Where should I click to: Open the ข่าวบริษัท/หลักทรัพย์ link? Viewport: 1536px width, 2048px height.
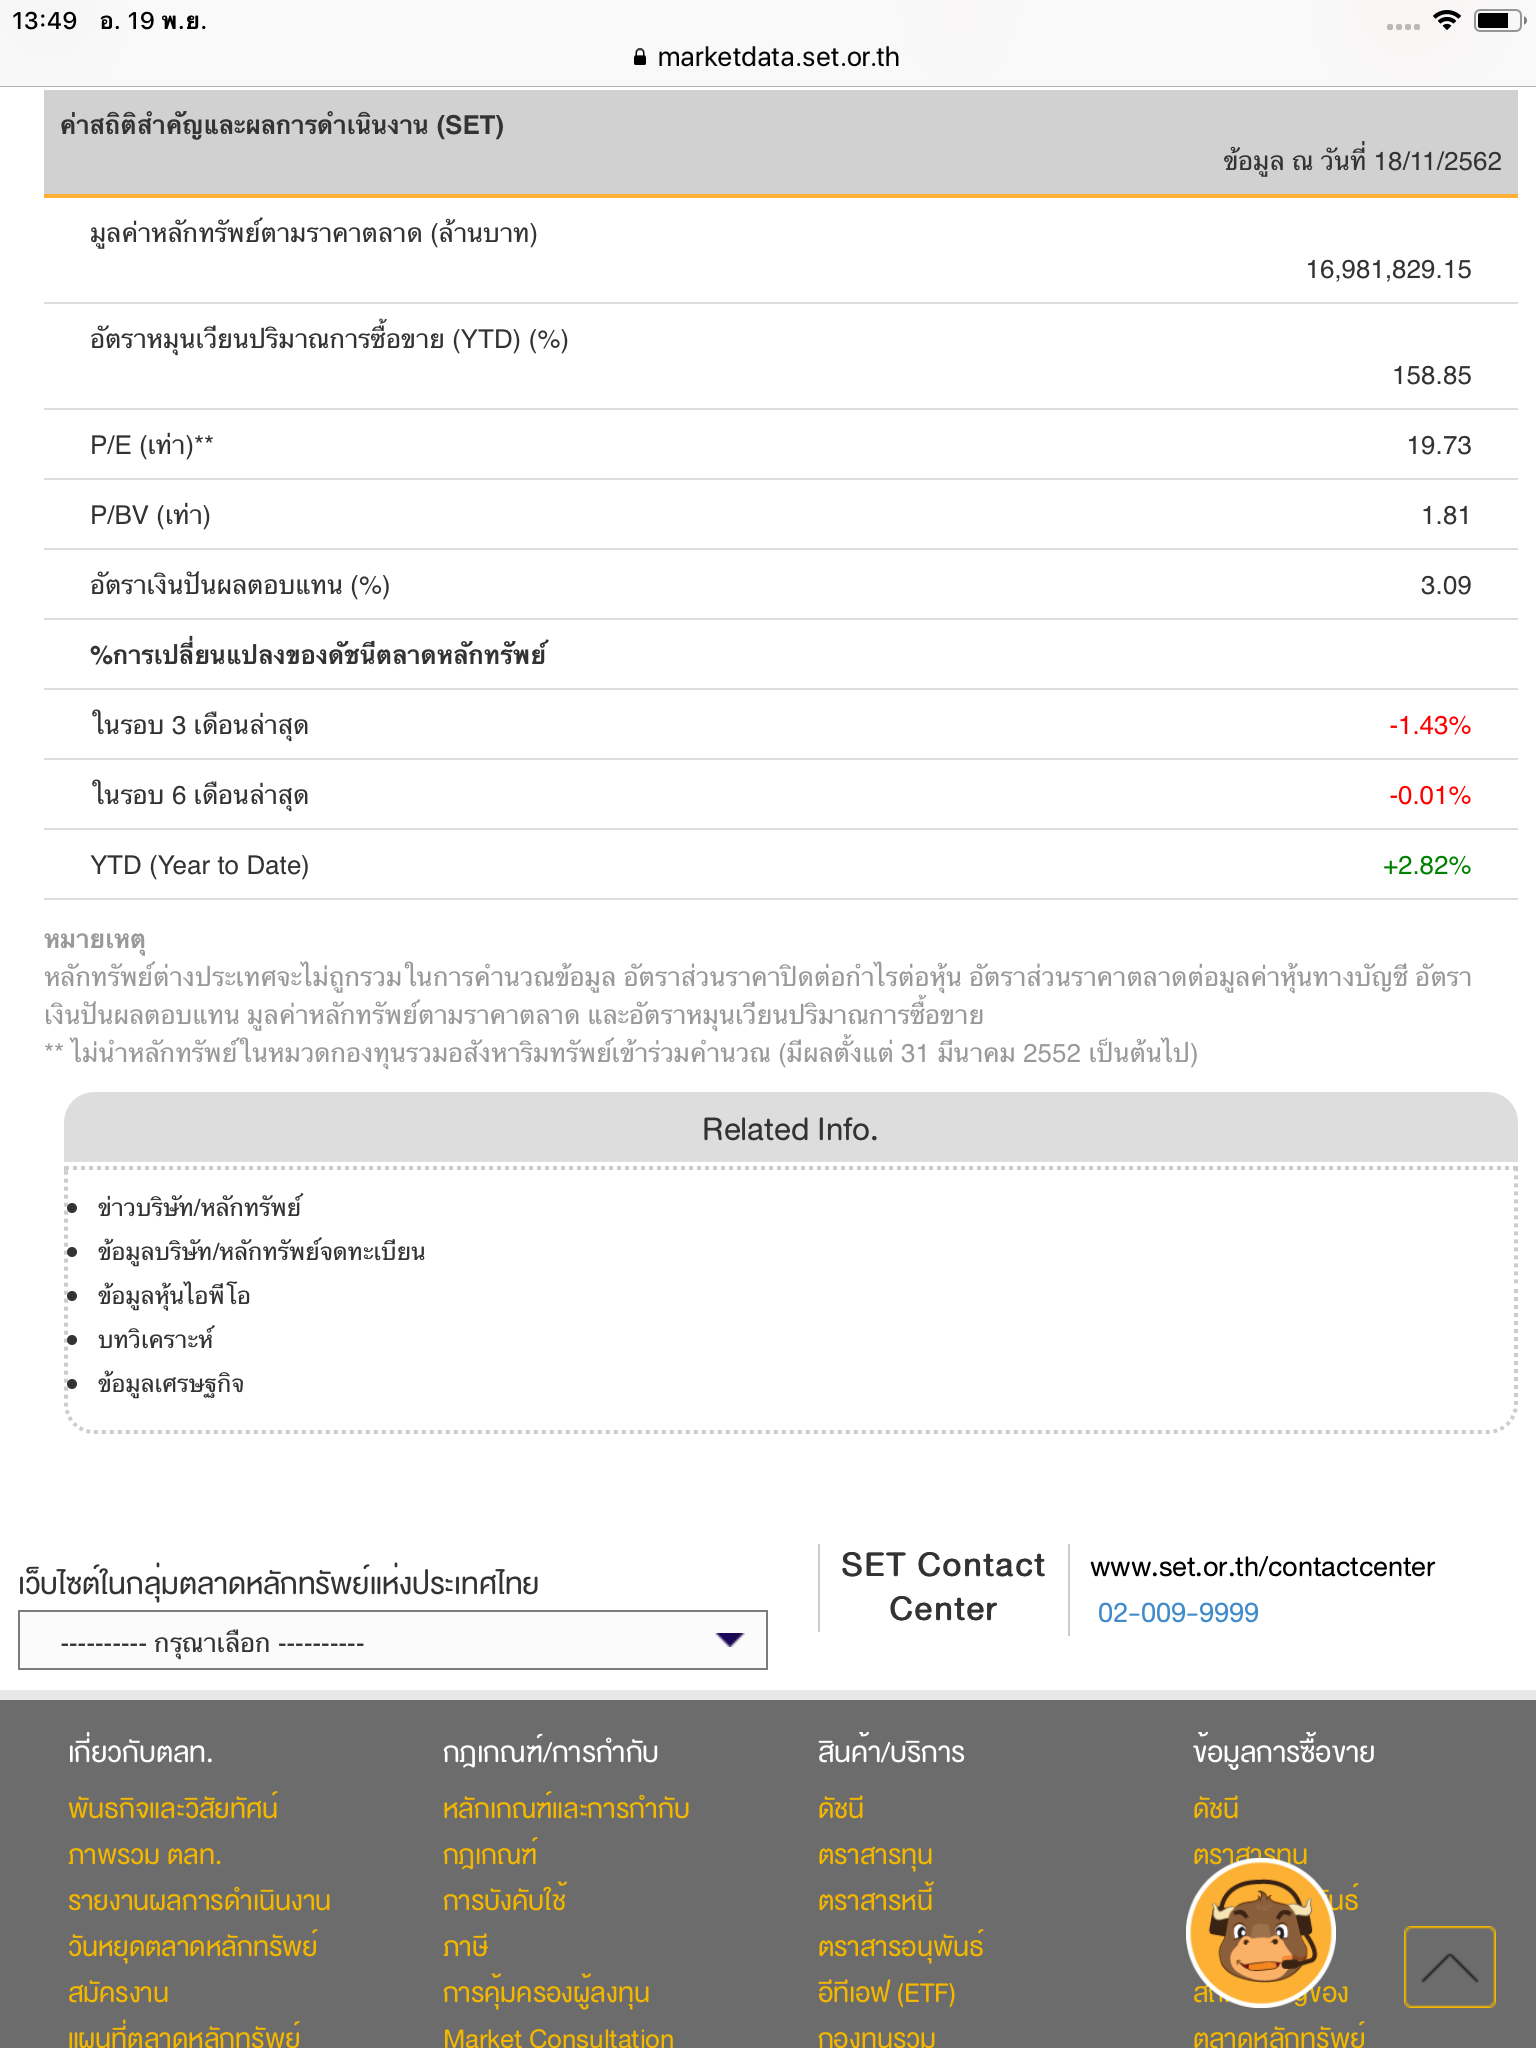click(x=199, y=1208)
